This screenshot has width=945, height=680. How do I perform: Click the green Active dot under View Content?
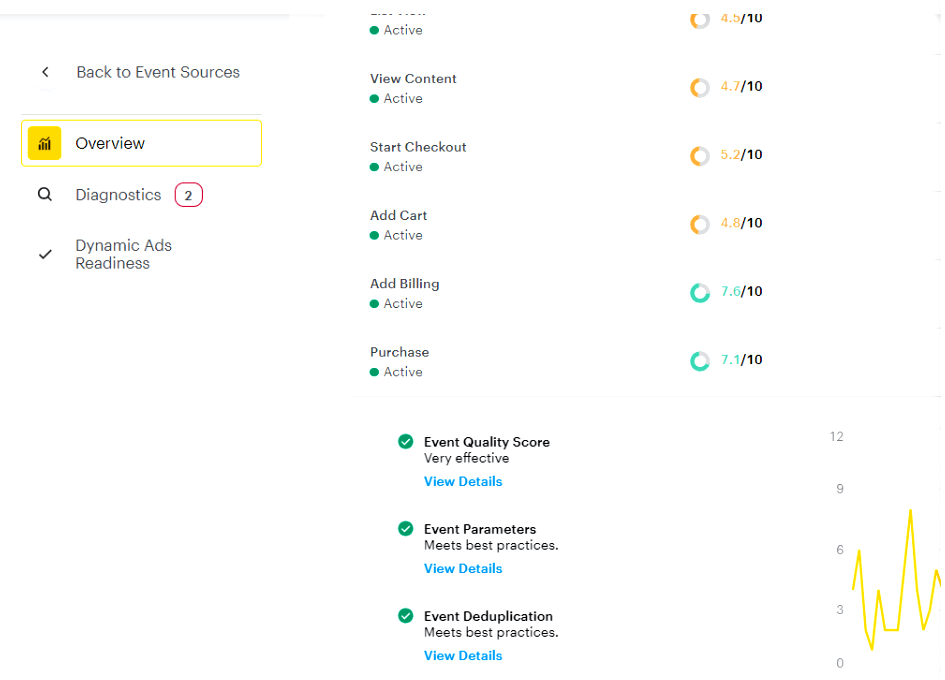[x=374, y=98]
